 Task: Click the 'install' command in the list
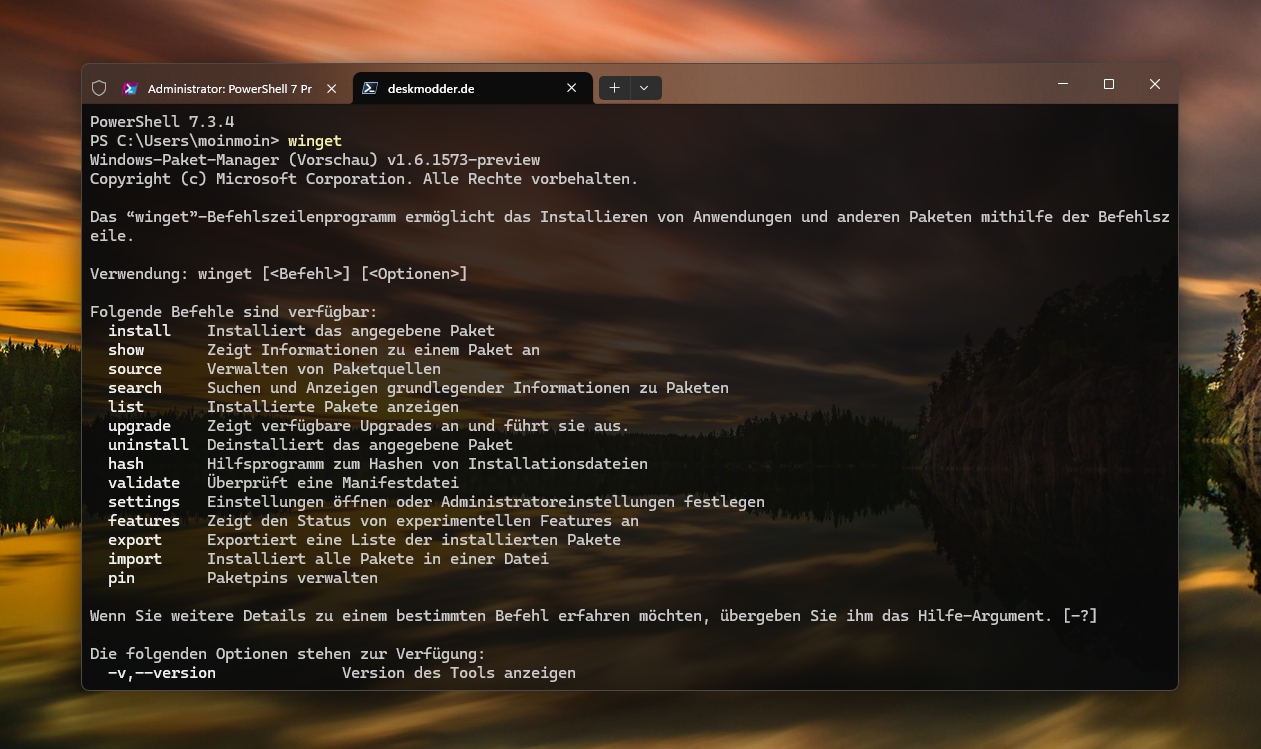139,331
